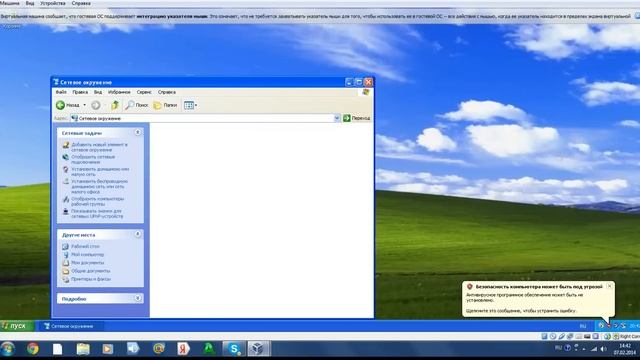This screenshot has height=360, width=640.
Task: Open Windows Explorer folder taskbar icon
Action: pyautogui.click(x=83, y=349)
